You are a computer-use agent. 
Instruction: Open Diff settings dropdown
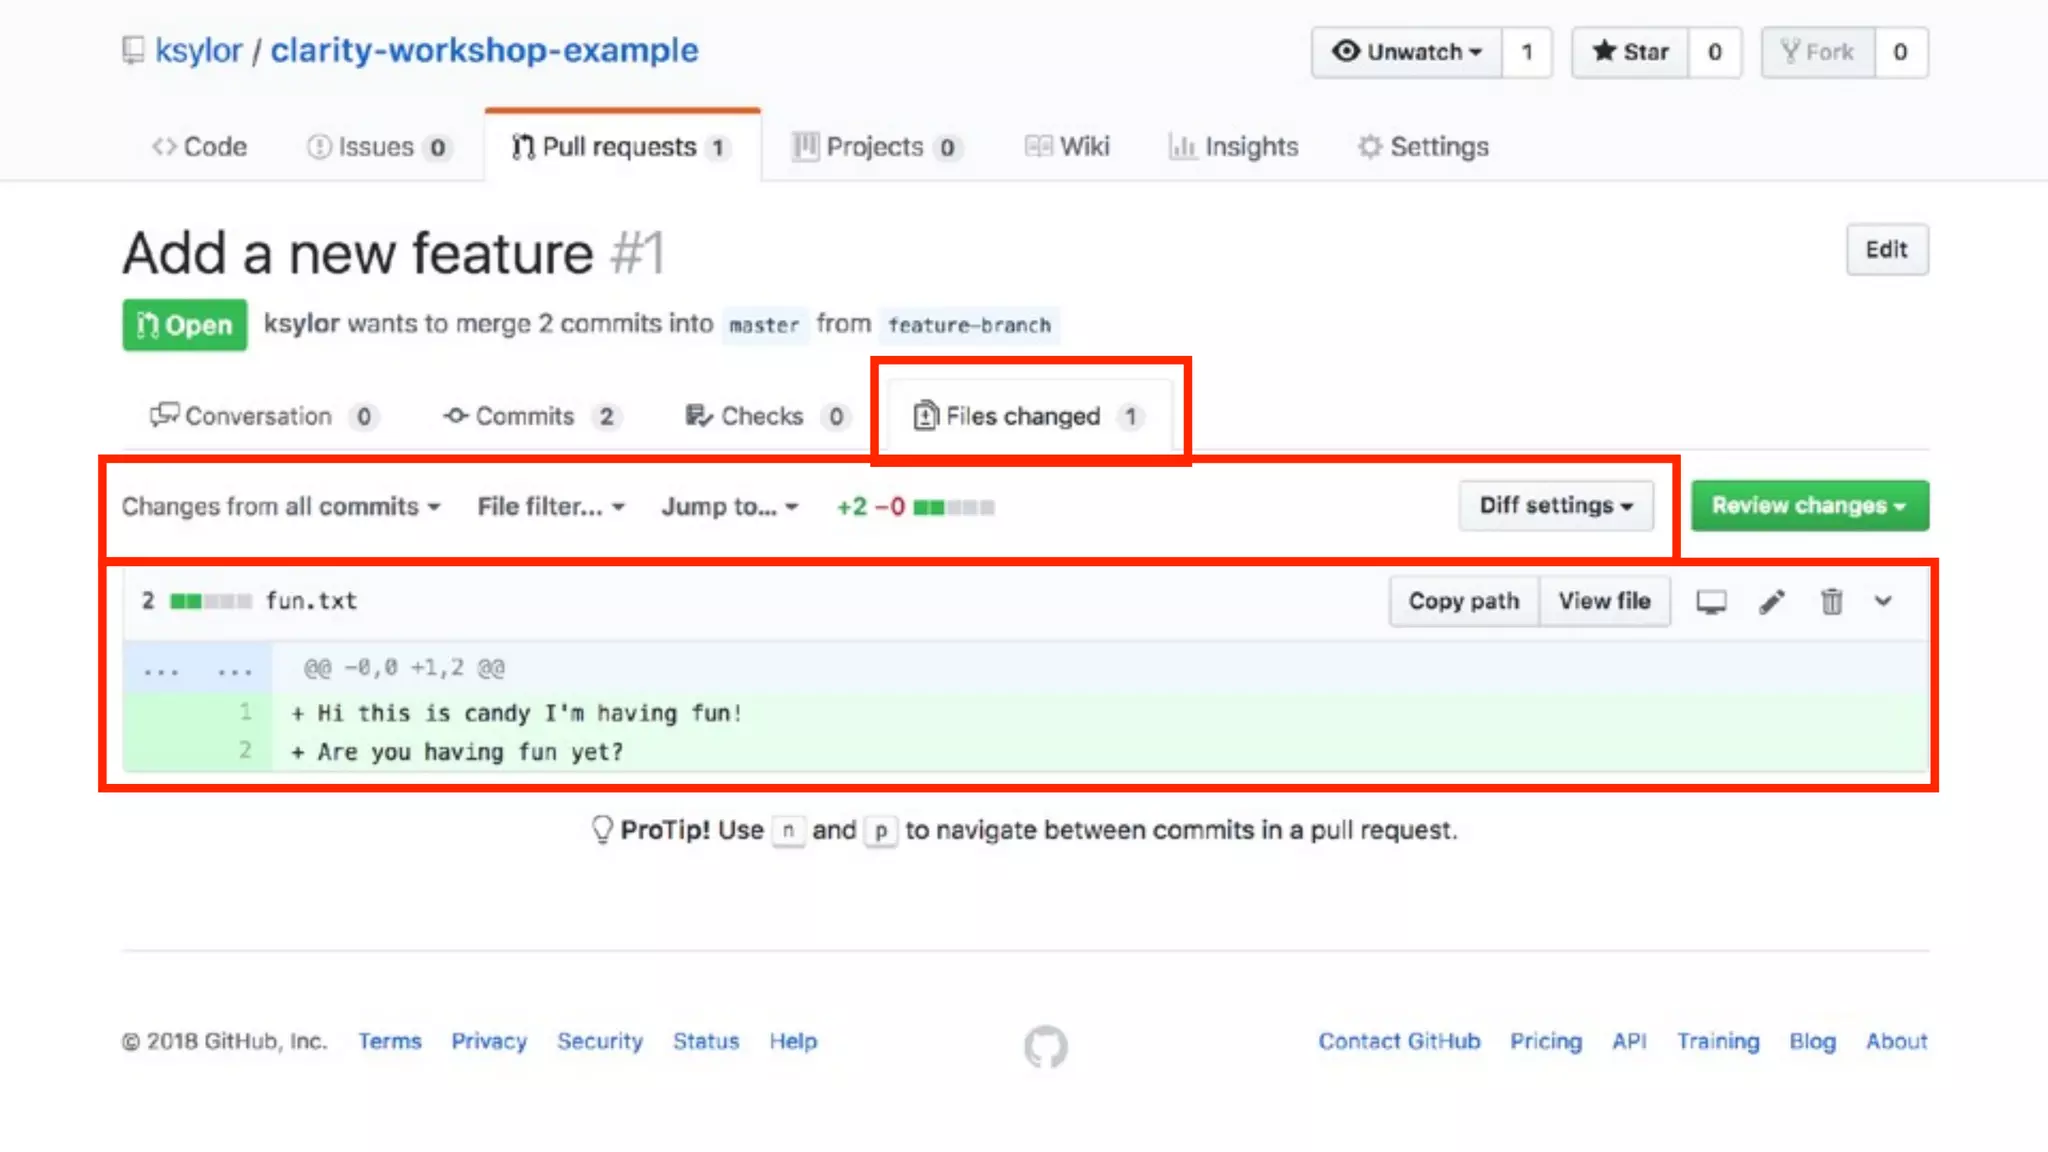point(1555,506)
